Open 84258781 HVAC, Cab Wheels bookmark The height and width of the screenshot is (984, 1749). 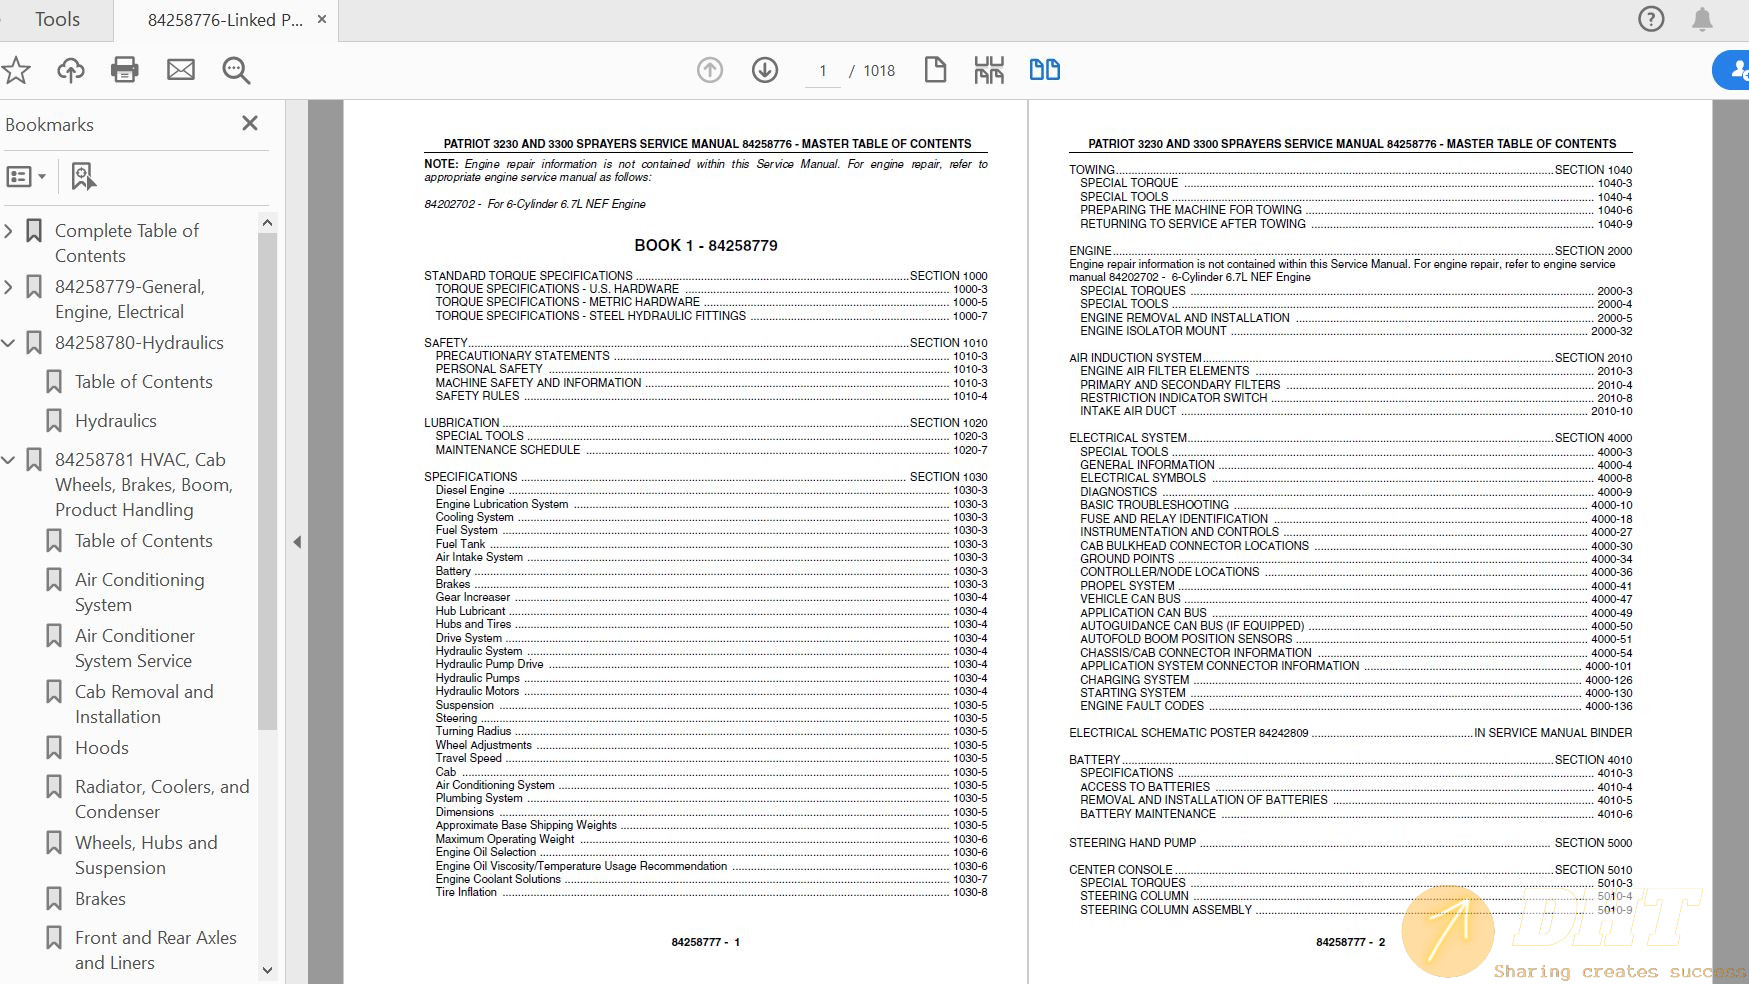point(144,485)
